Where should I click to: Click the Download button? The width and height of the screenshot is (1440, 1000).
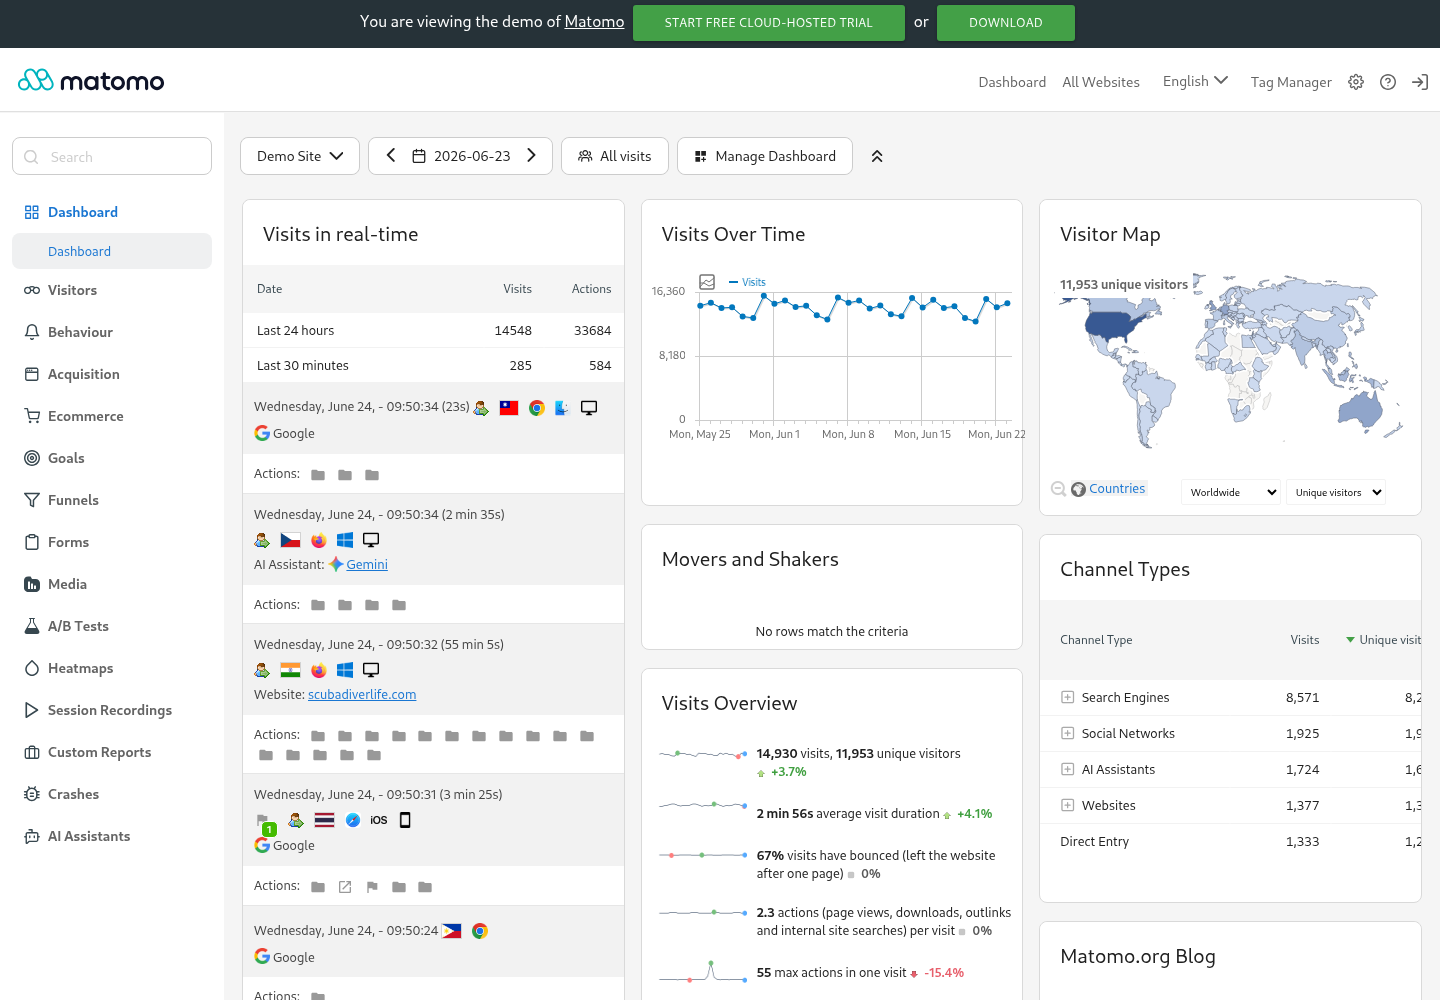click(1006, 23)
